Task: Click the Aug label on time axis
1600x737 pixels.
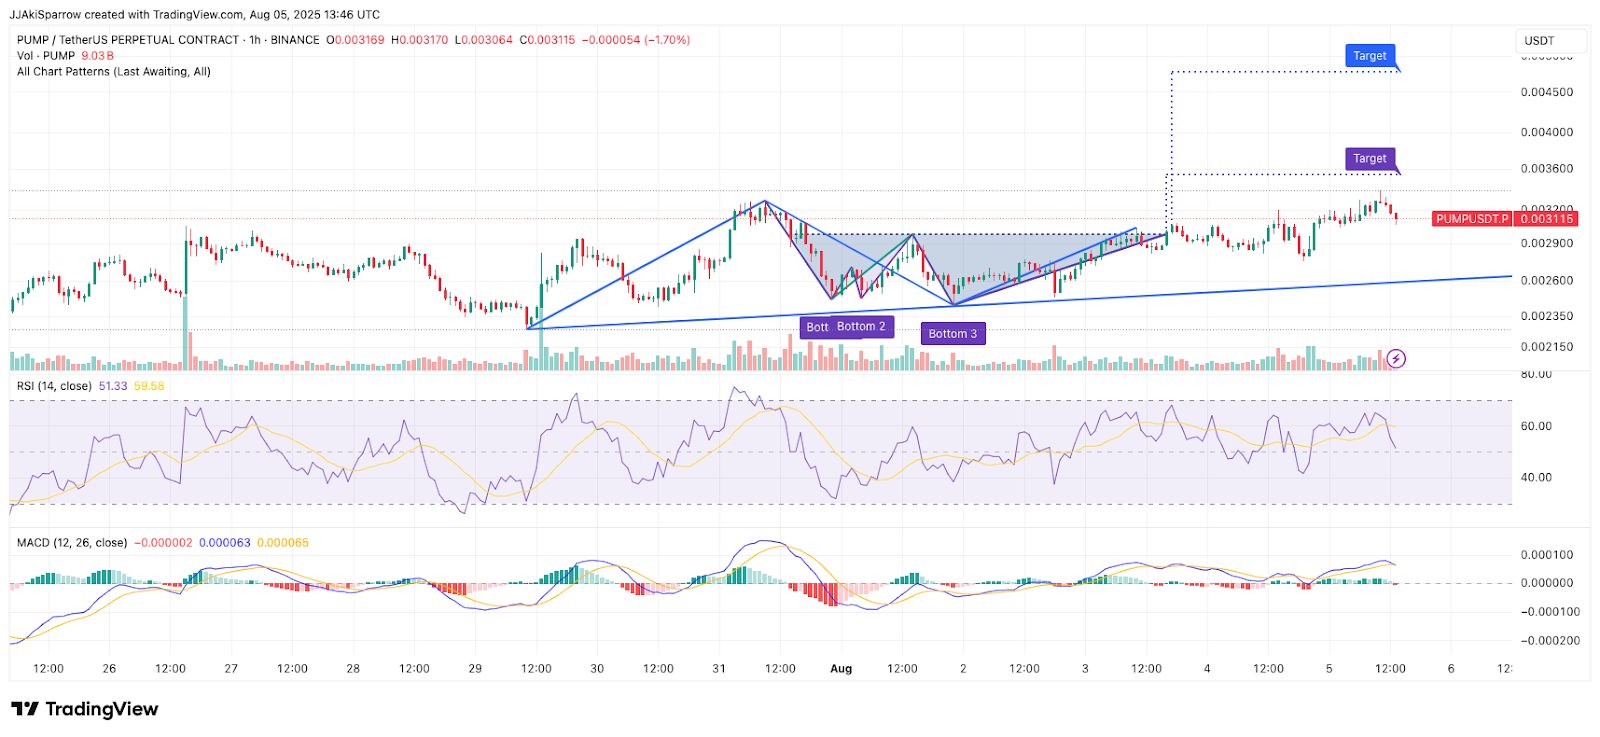Action: pyautogui.click(x=841, y=669)
